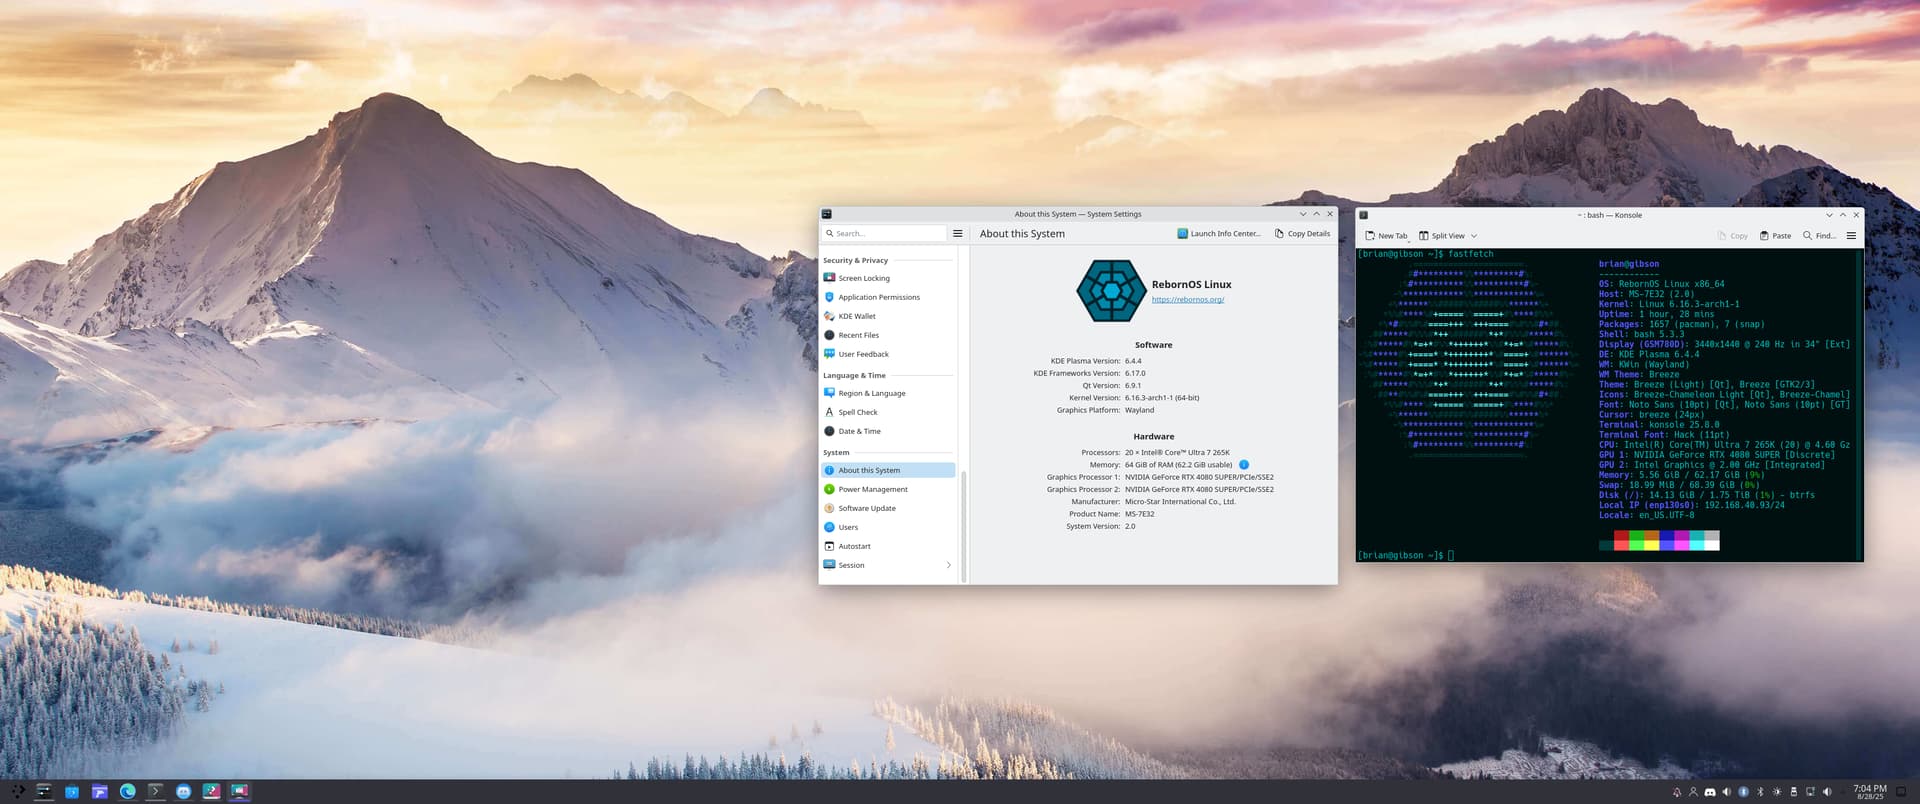Open the removable devices tray icon
This screenshot has width=1920, height=804.
1794,792
